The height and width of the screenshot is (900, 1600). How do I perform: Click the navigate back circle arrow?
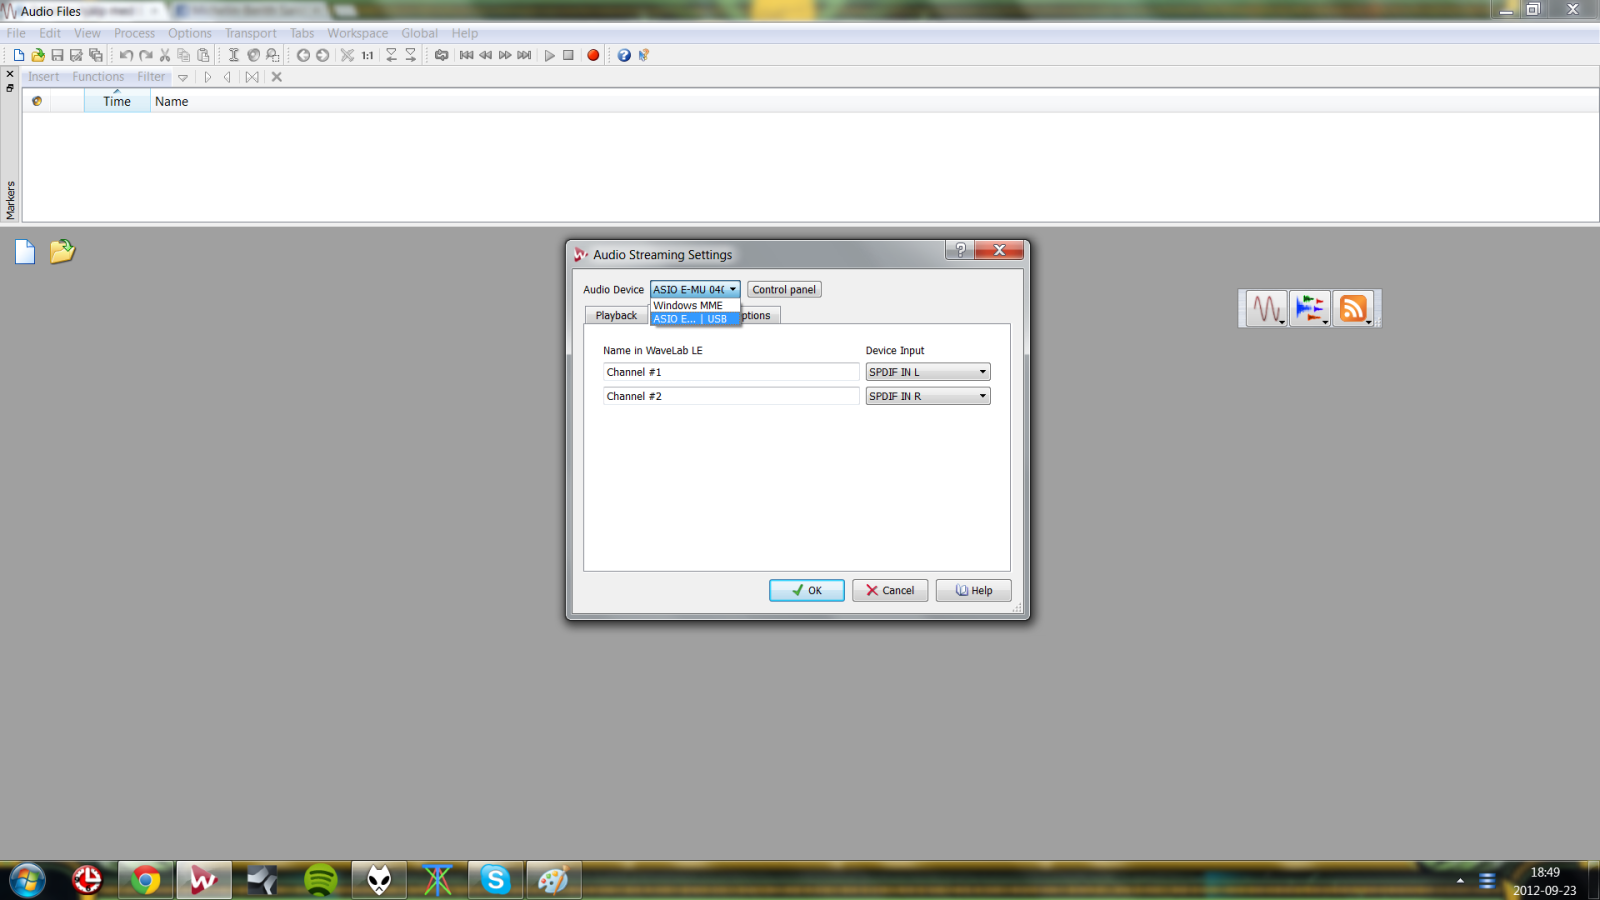pos(303,55)
